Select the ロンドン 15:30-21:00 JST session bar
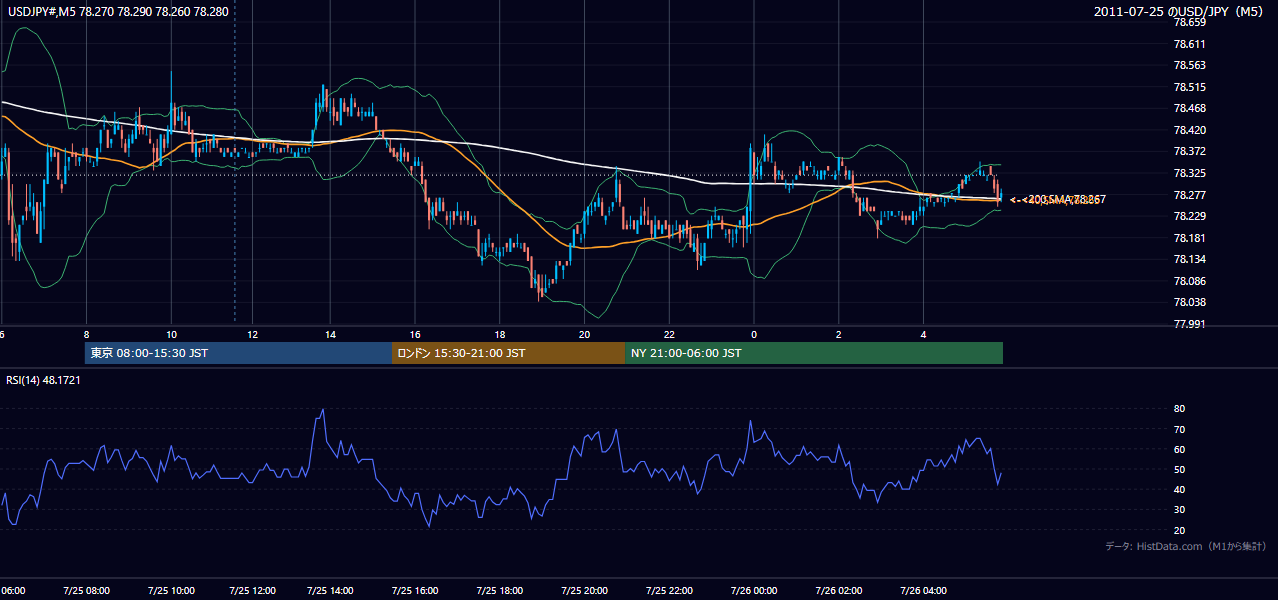 point(508,353)
